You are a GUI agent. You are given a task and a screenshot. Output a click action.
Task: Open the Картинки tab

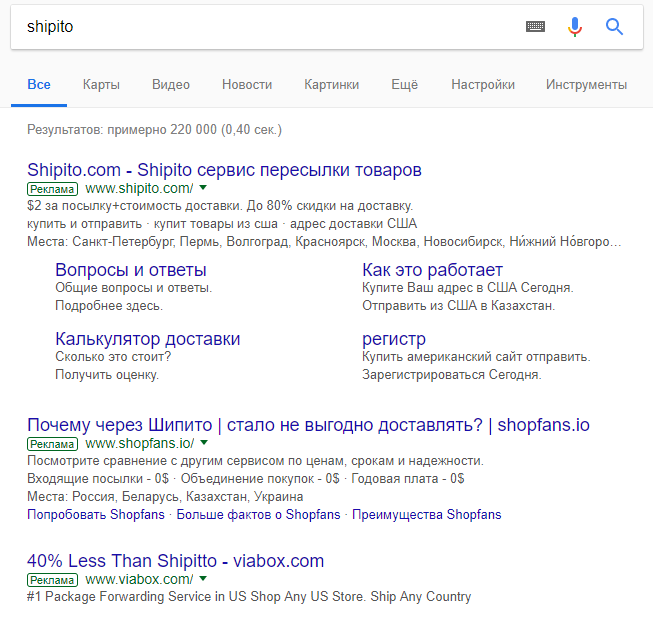pos(331,85)
